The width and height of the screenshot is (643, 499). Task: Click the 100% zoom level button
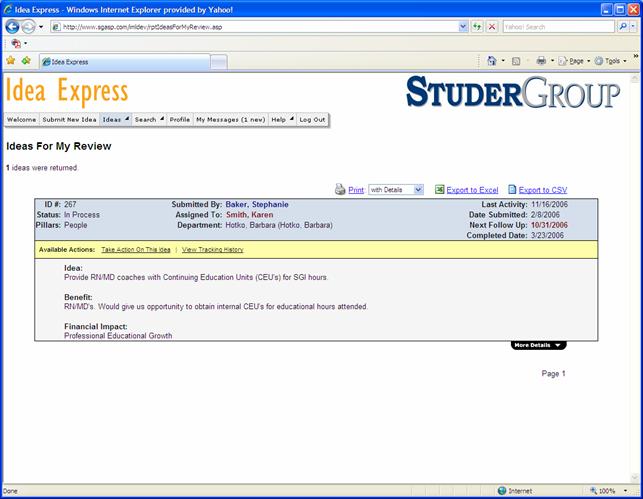pos(603,491)
